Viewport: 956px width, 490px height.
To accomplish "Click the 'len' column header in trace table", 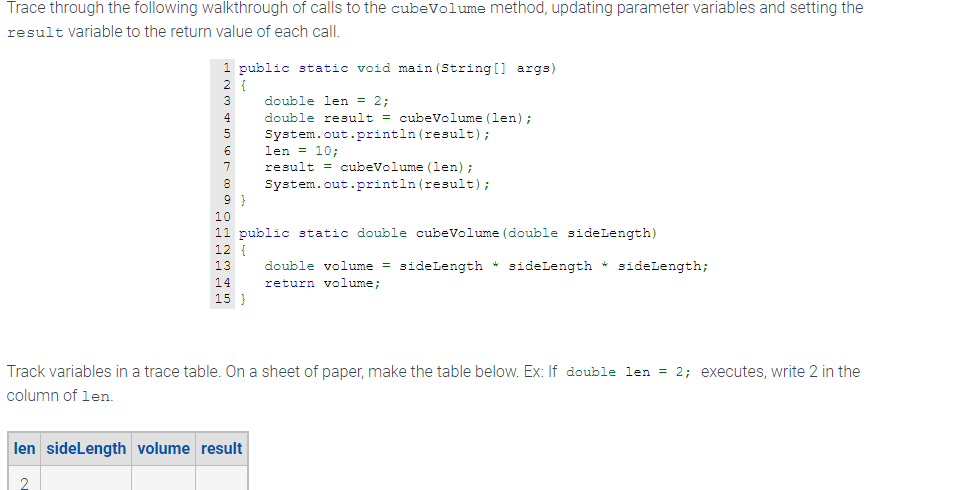I will (x=24, y=449).
